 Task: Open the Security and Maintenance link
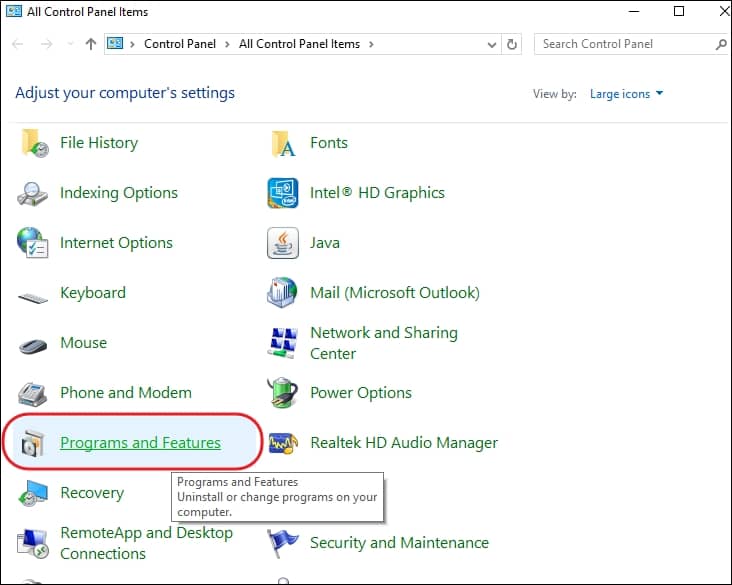[399, 543]
